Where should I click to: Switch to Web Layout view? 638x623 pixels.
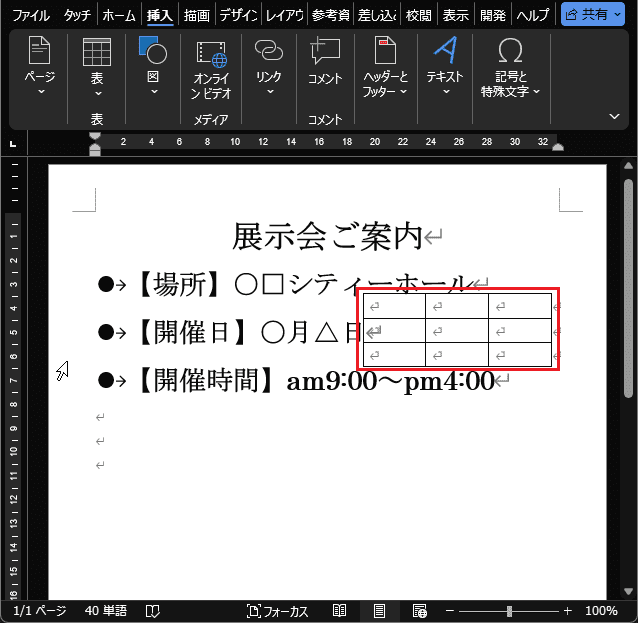click(x=420, y=610)
